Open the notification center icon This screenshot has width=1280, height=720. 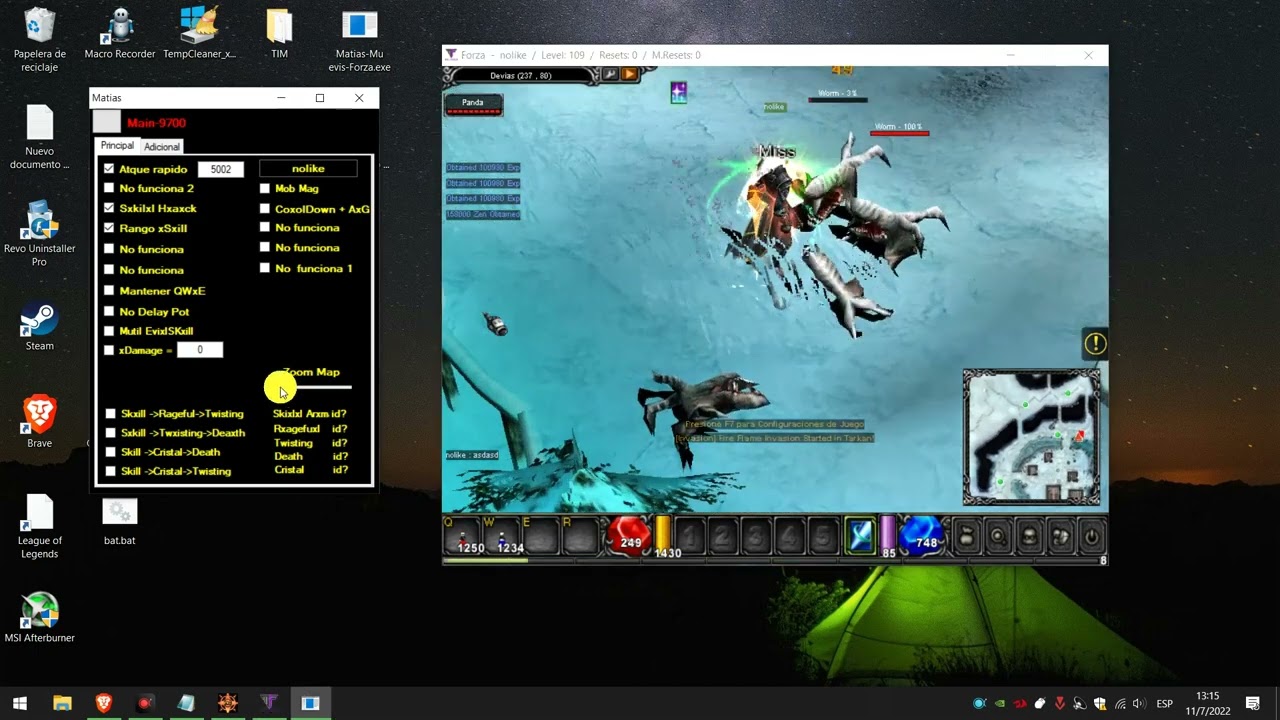point(1253,703)
